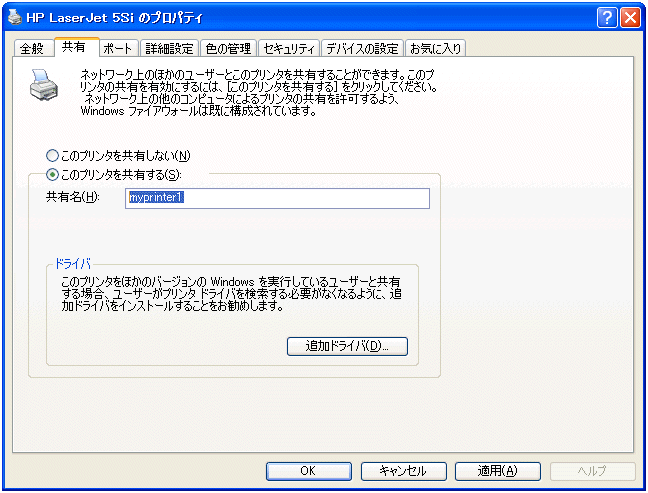
Task: Click the 共有名 input field
Action: pos(277,198)
